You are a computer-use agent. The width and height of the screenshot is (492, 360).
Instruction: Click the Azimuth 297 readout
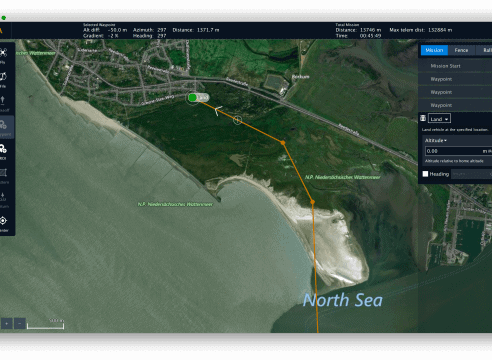(x=149, y=30)
